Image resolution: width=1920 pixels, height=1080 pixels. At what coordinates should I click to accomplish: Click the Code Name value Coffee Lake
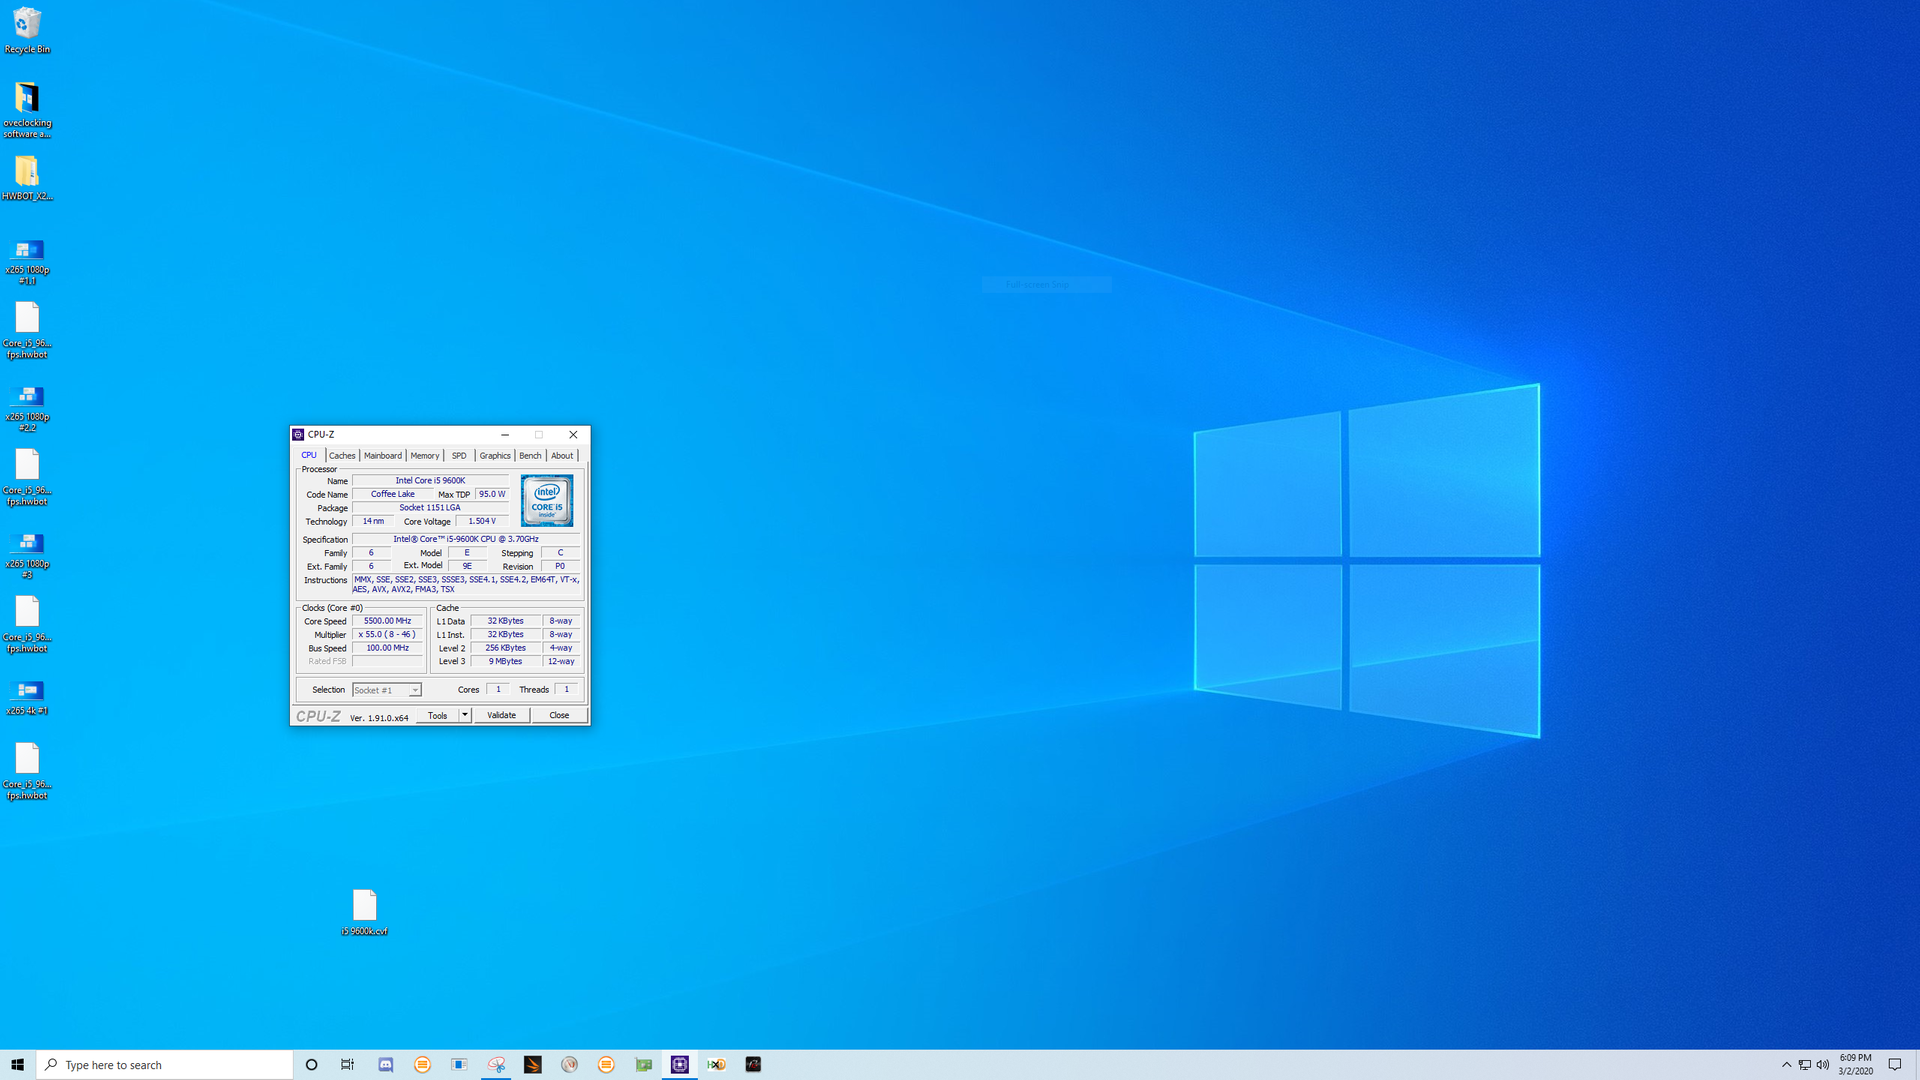(x=393, y=494)
